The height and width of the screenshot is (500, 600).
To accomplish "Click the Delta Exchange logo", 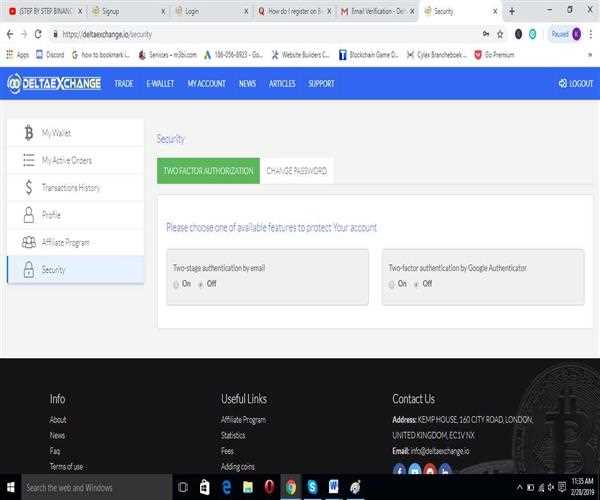I will click(x=54, y=84).
